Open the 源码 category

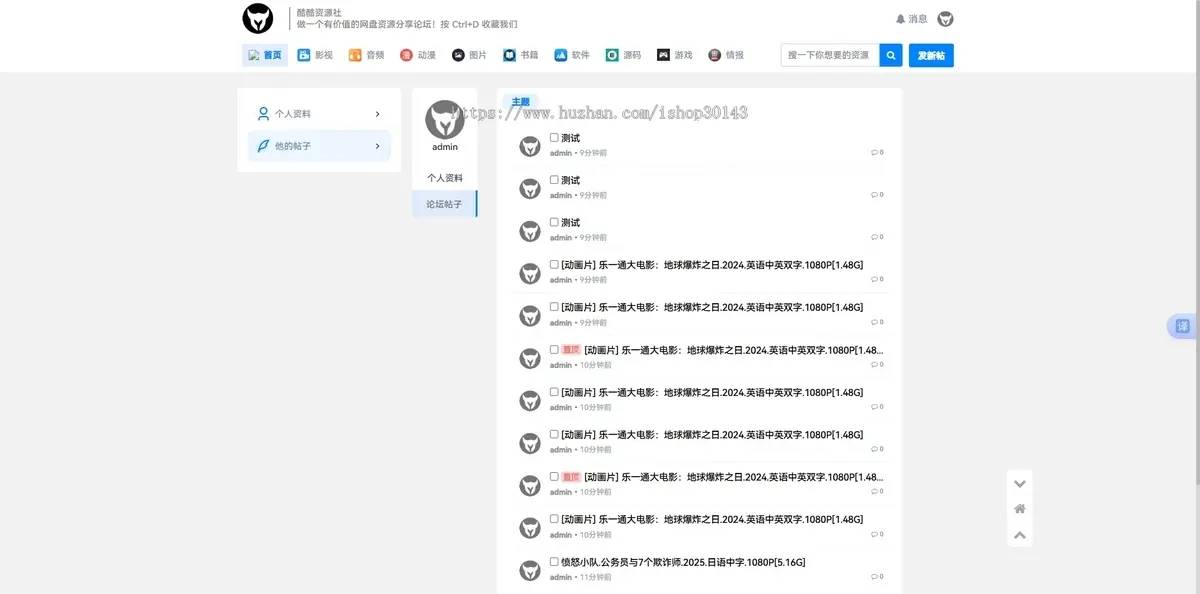[623, 55]
